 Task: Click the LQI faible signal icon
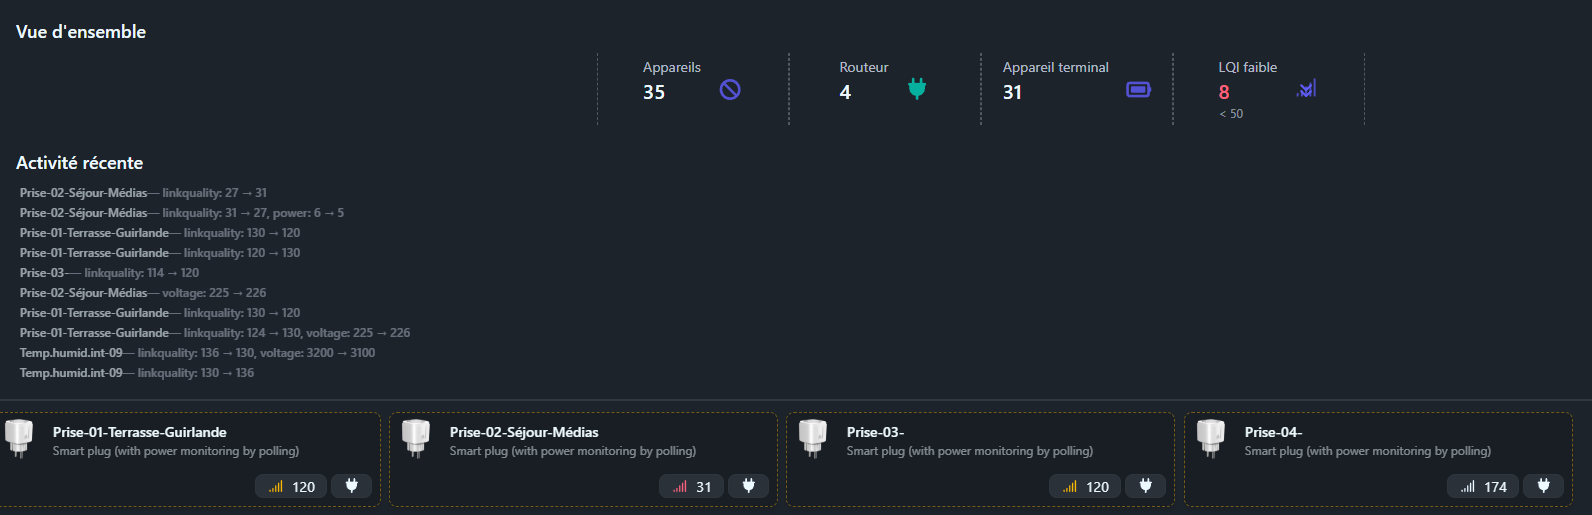(x=1306, y=89)
